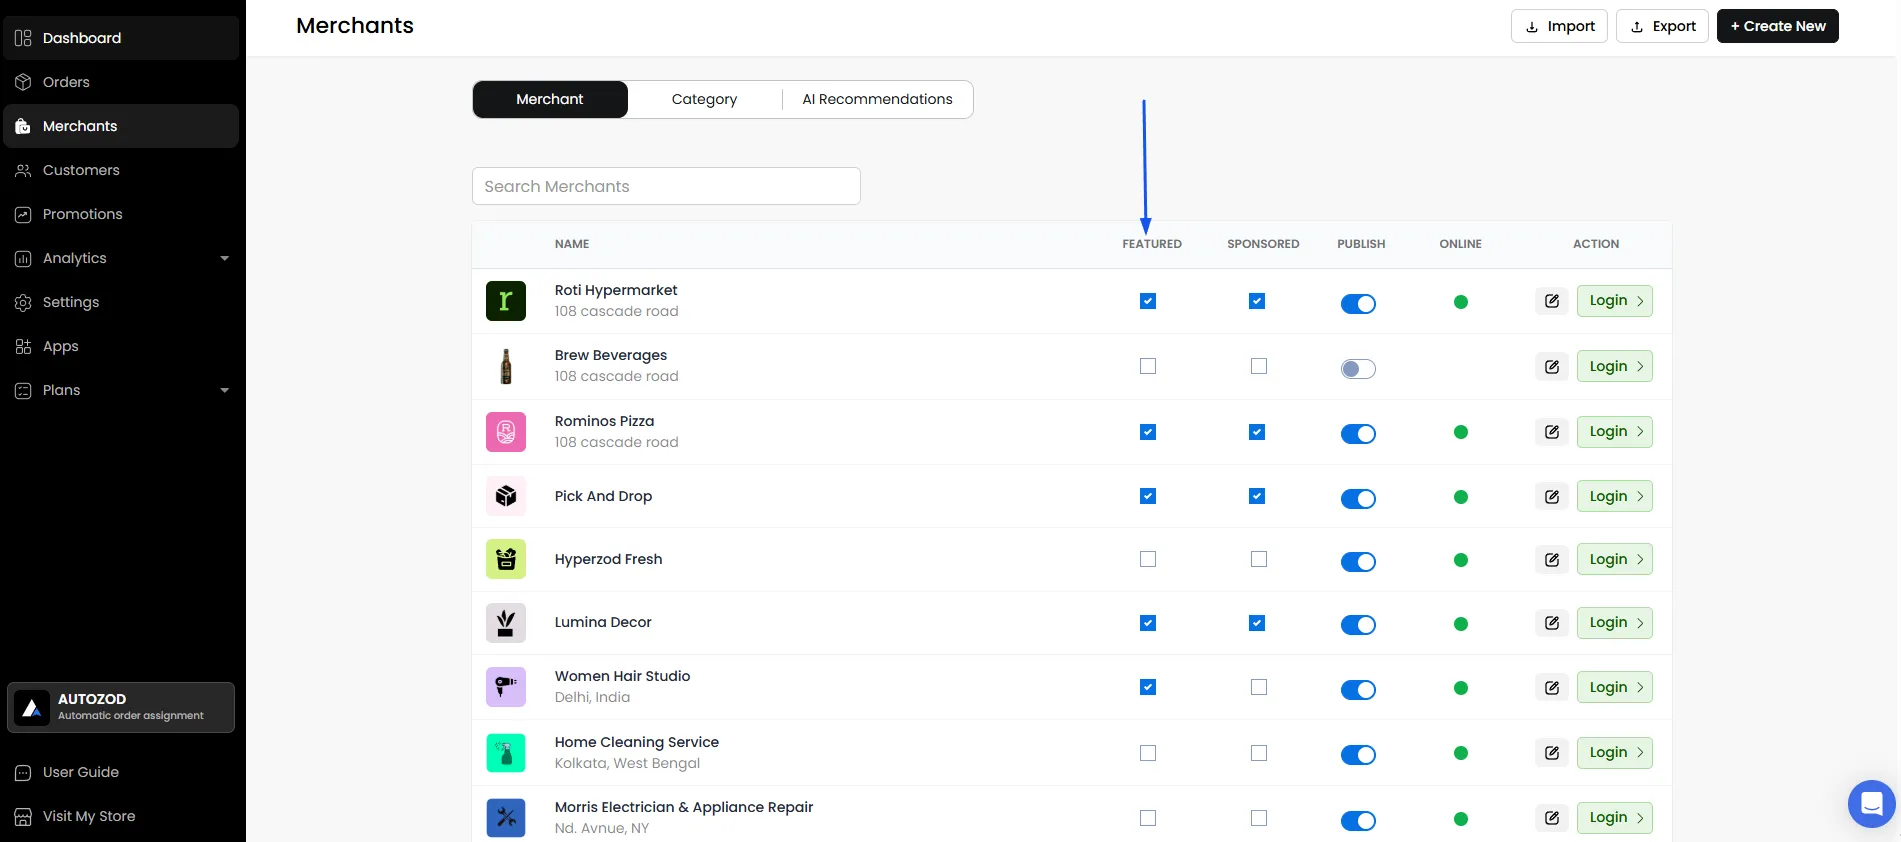Check Sponsored for Brew Beverages

click(1259, 366)
